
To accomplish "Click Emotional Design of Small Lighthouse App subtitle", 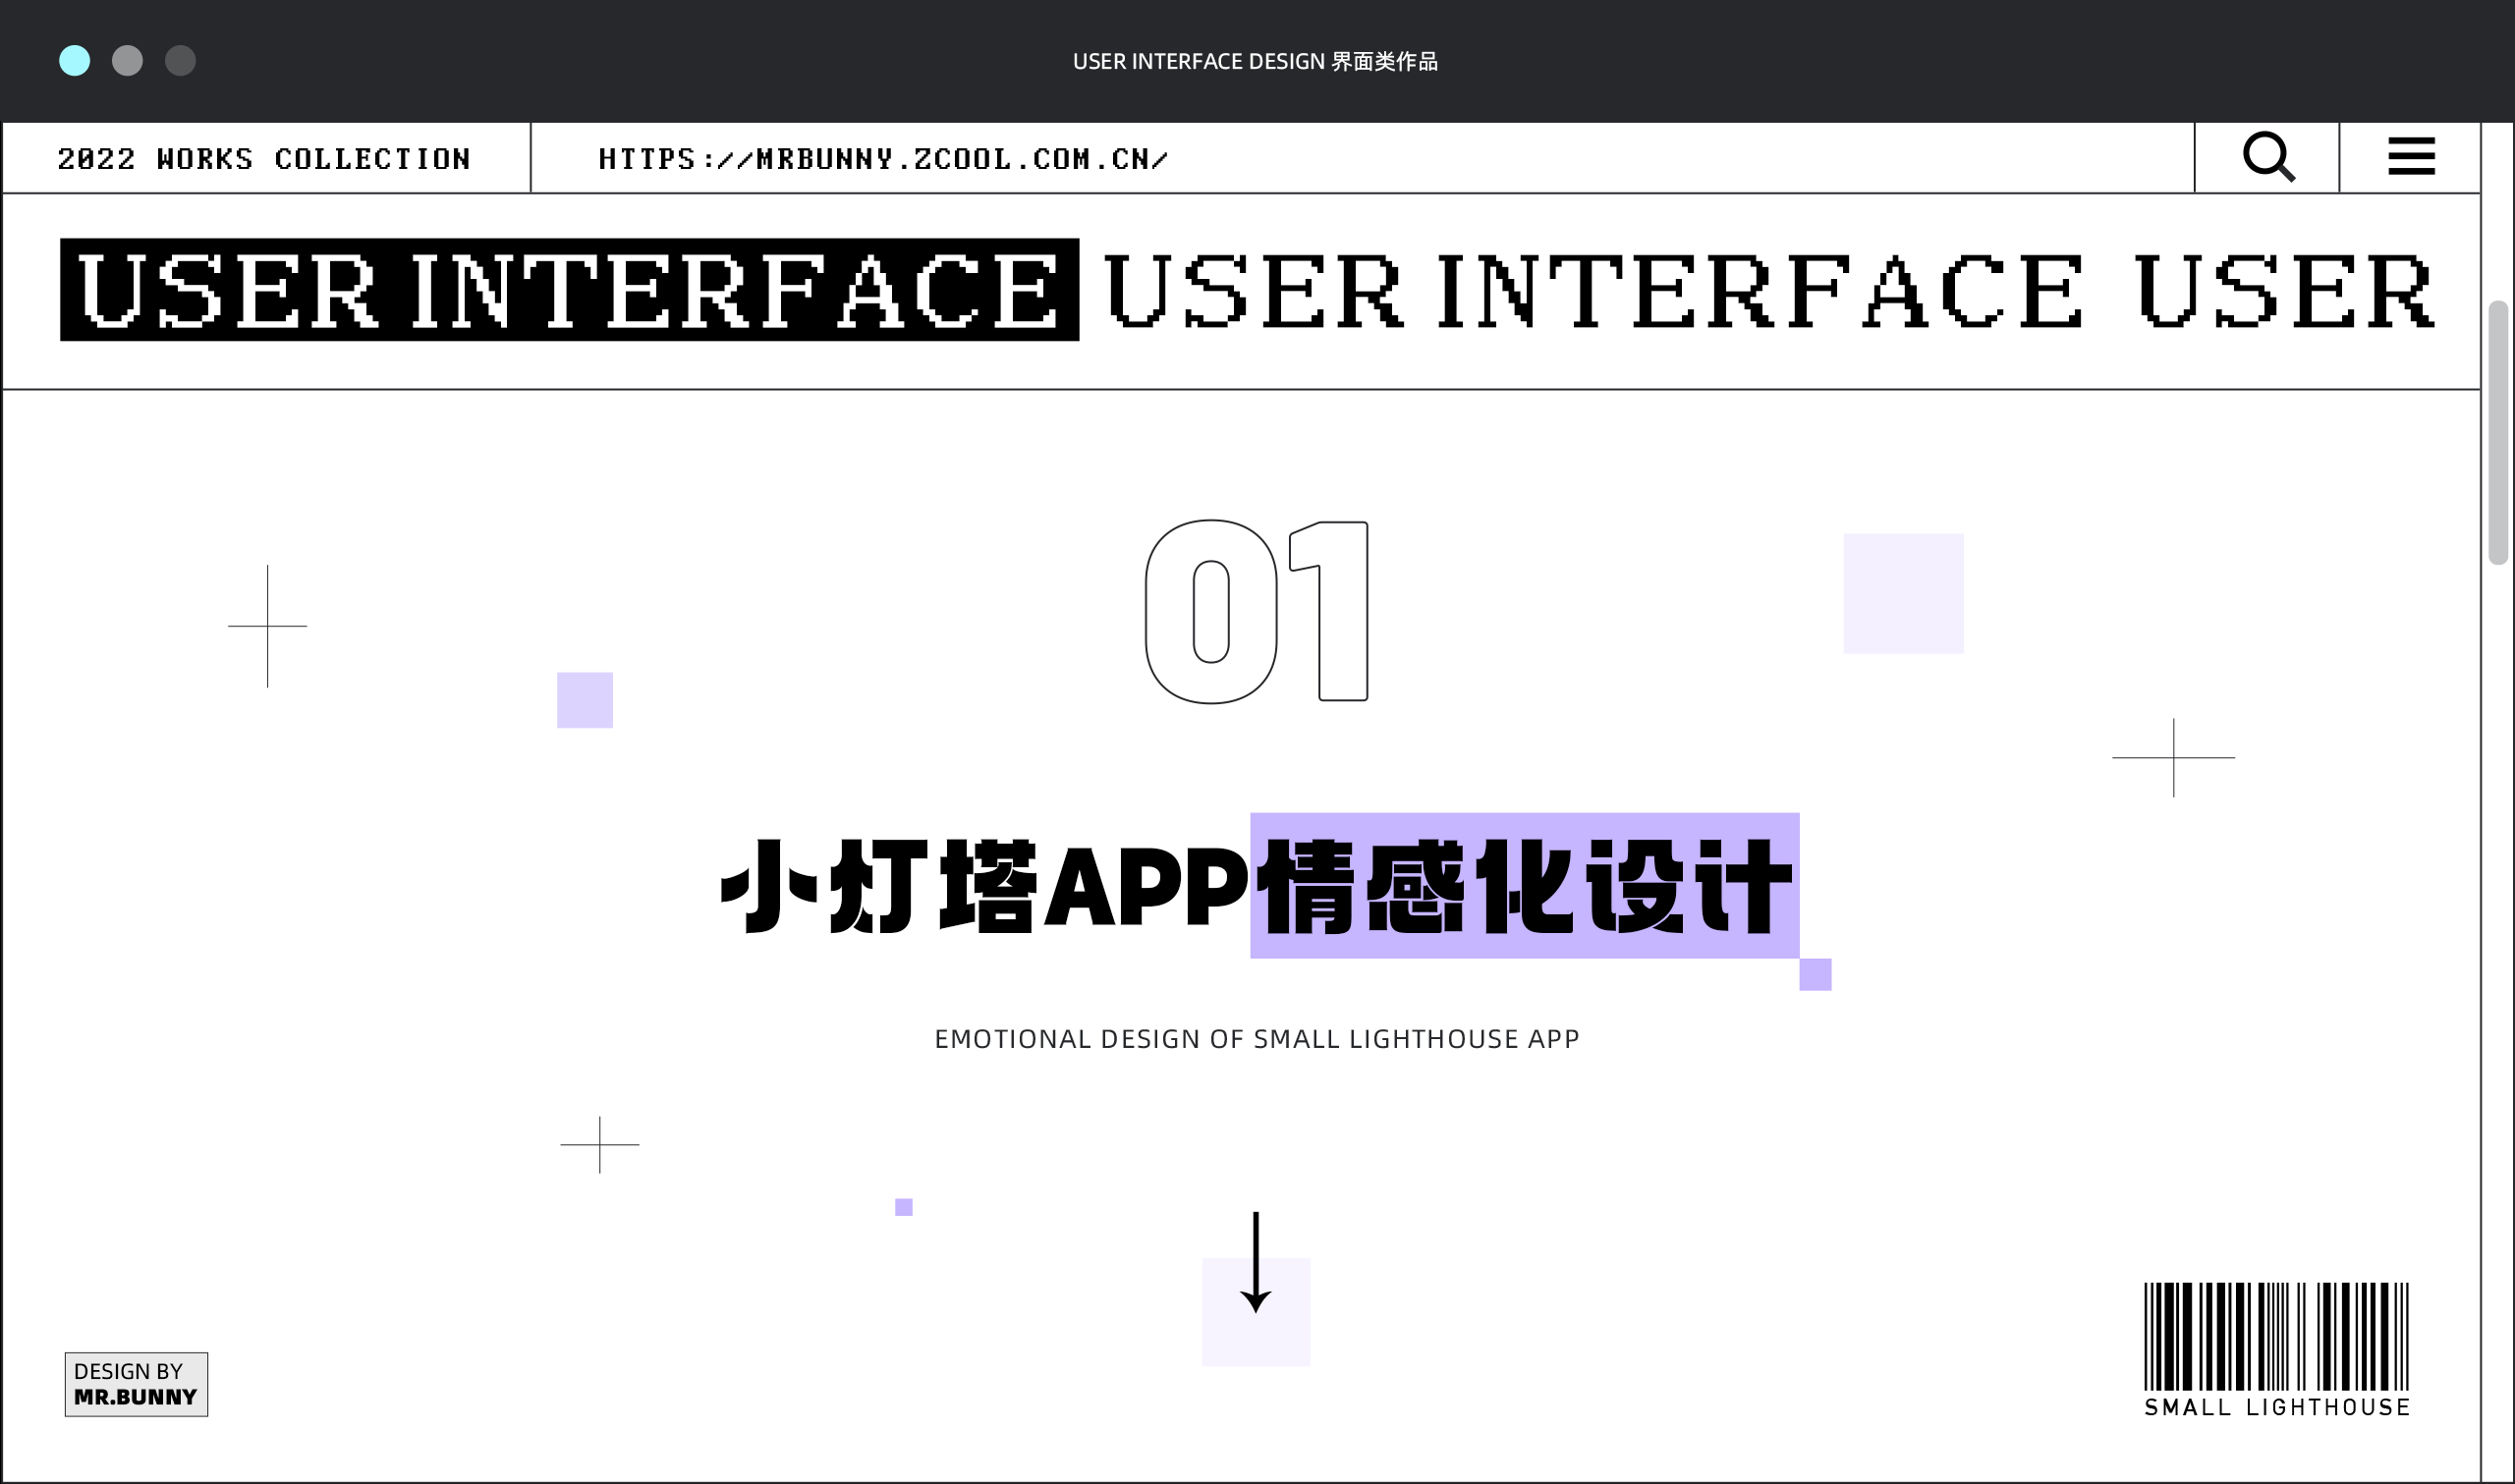I will pyautogui.click(x=1257, y=1040).
